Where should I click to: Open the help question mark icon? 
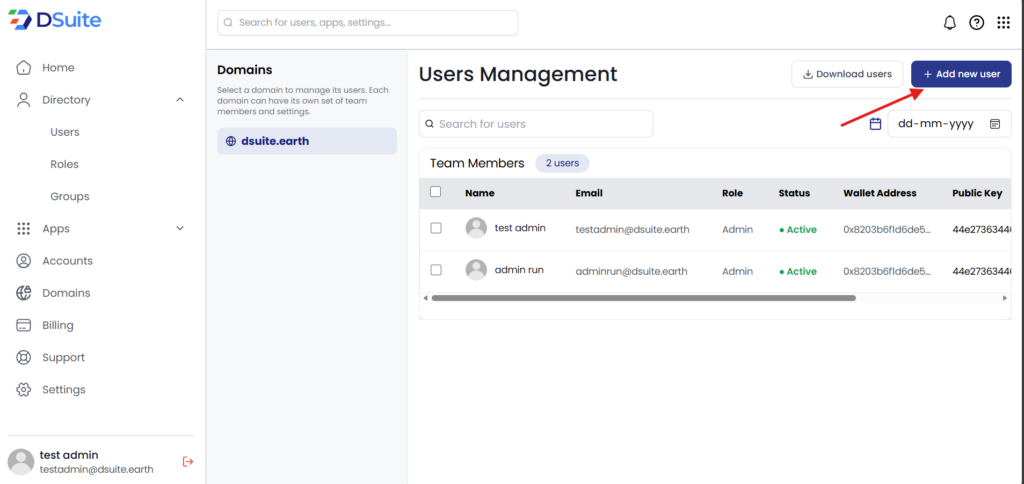point(977,23)
